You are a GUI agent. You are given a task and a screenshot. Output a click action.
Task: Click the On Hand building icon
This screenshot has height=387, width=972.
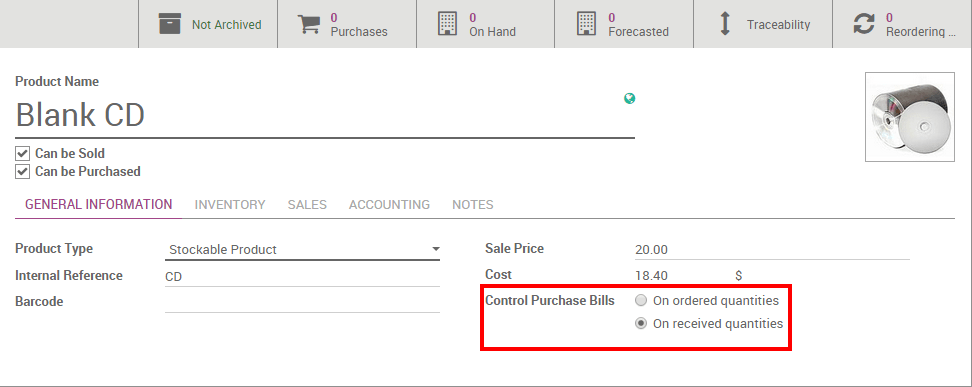[448, 24]
